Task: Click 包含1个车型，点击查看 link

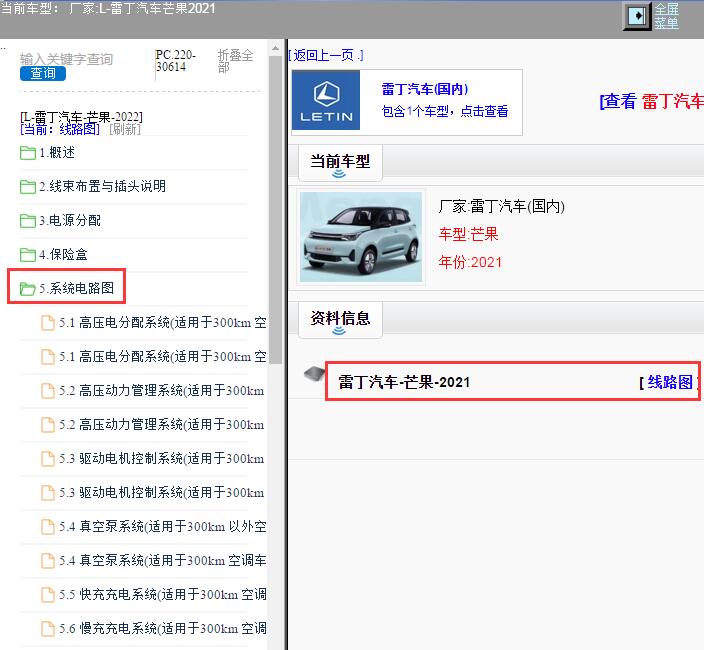Action: tap(444, 111)
